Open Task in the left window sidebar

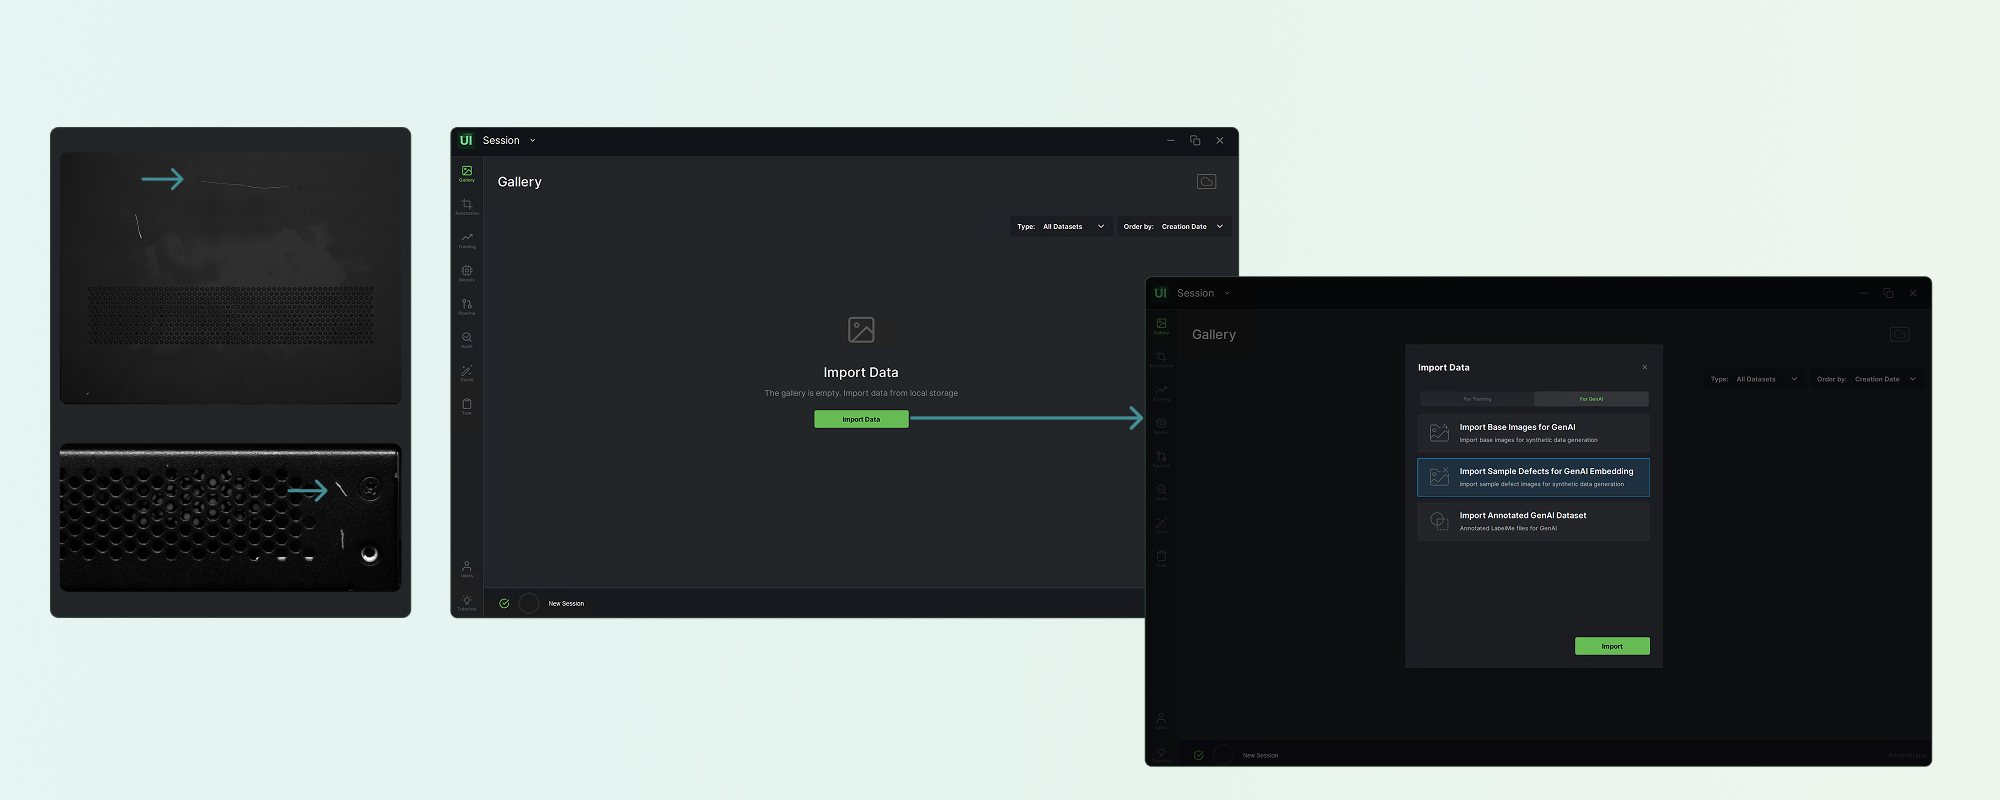tap(467, 406)
